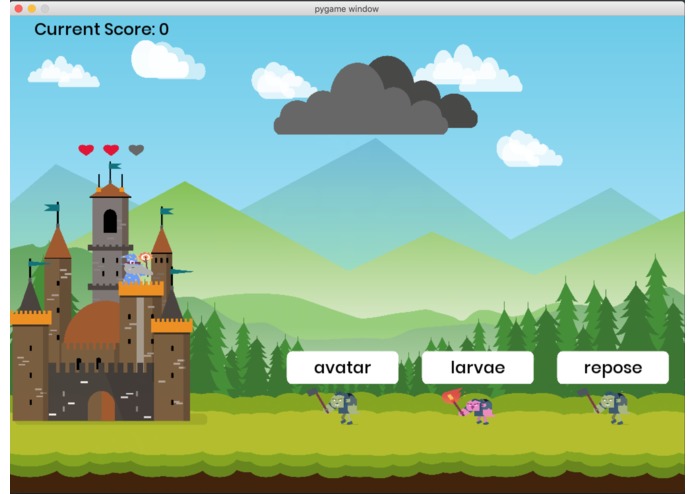Click the second red heart life
This screenshot has height=494, width=695.
click(x=111, y=150)
